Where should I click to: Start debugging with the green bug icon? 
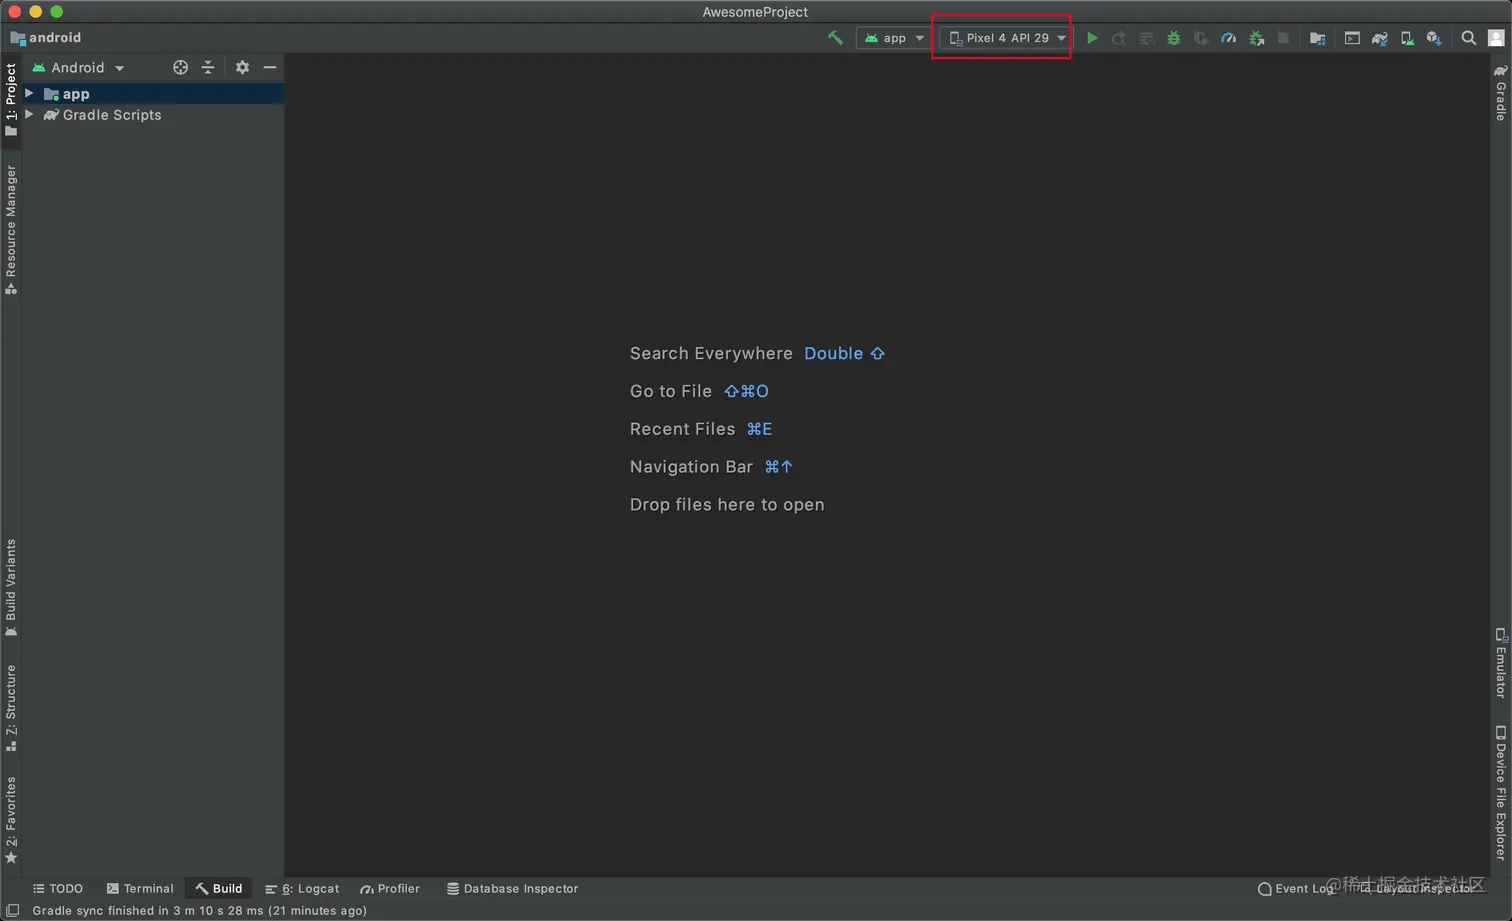(1174, 38)
